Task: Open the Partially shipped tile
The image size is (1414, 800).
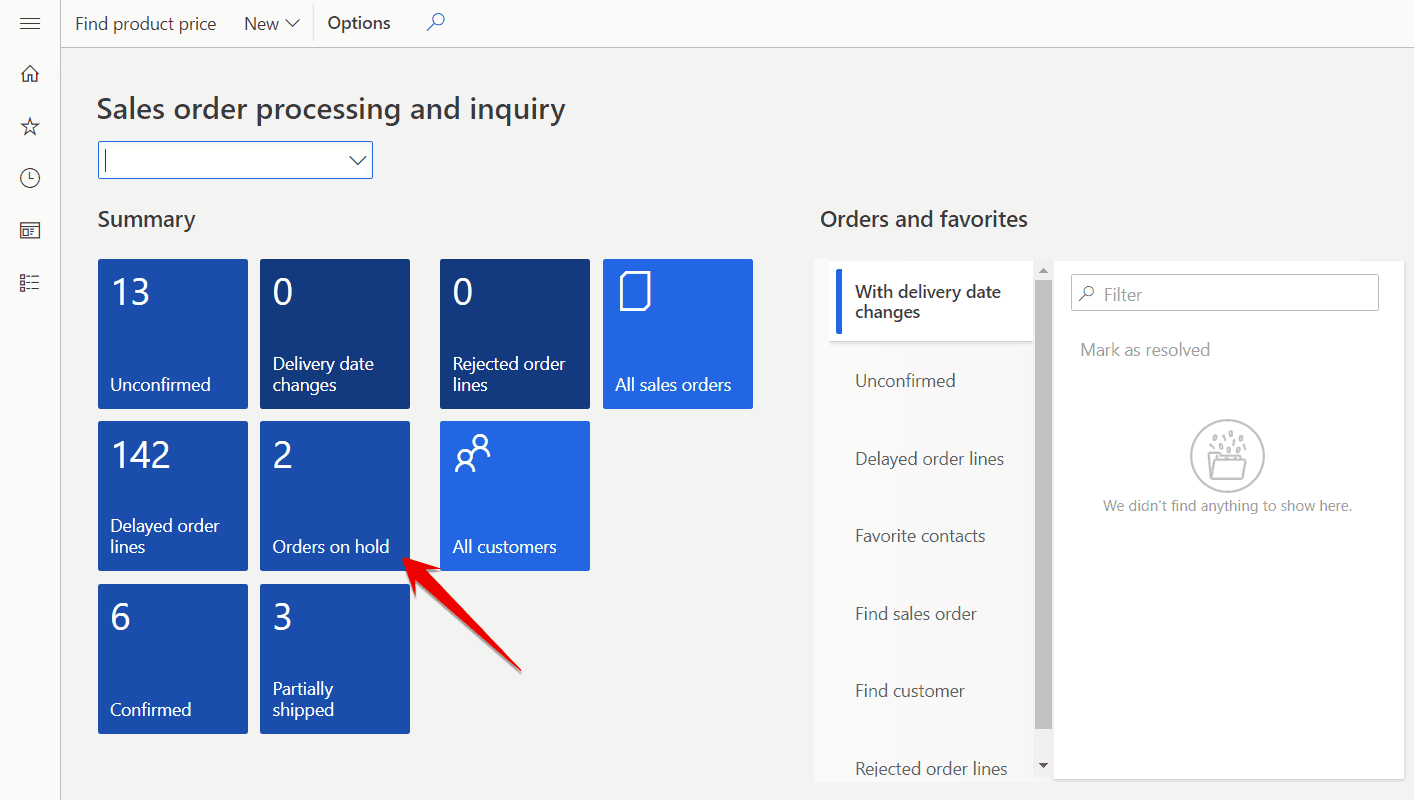Action: 335,659
